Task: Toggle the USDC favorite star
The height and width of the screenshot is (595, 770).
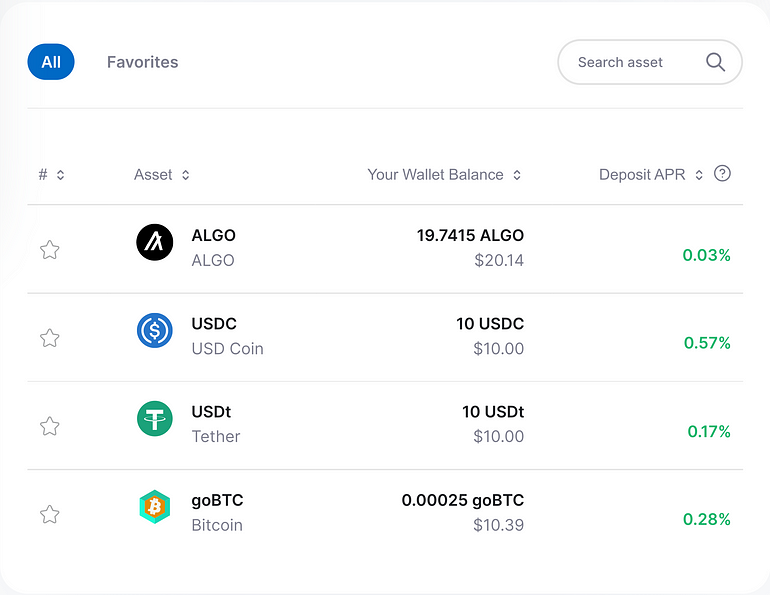Action: 50,338
